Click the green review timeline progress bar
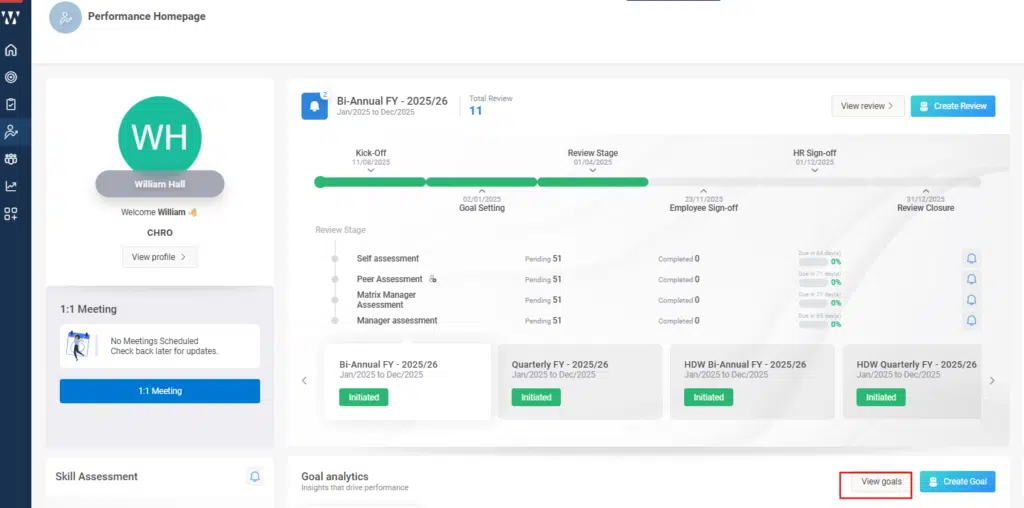 [481, 182]
